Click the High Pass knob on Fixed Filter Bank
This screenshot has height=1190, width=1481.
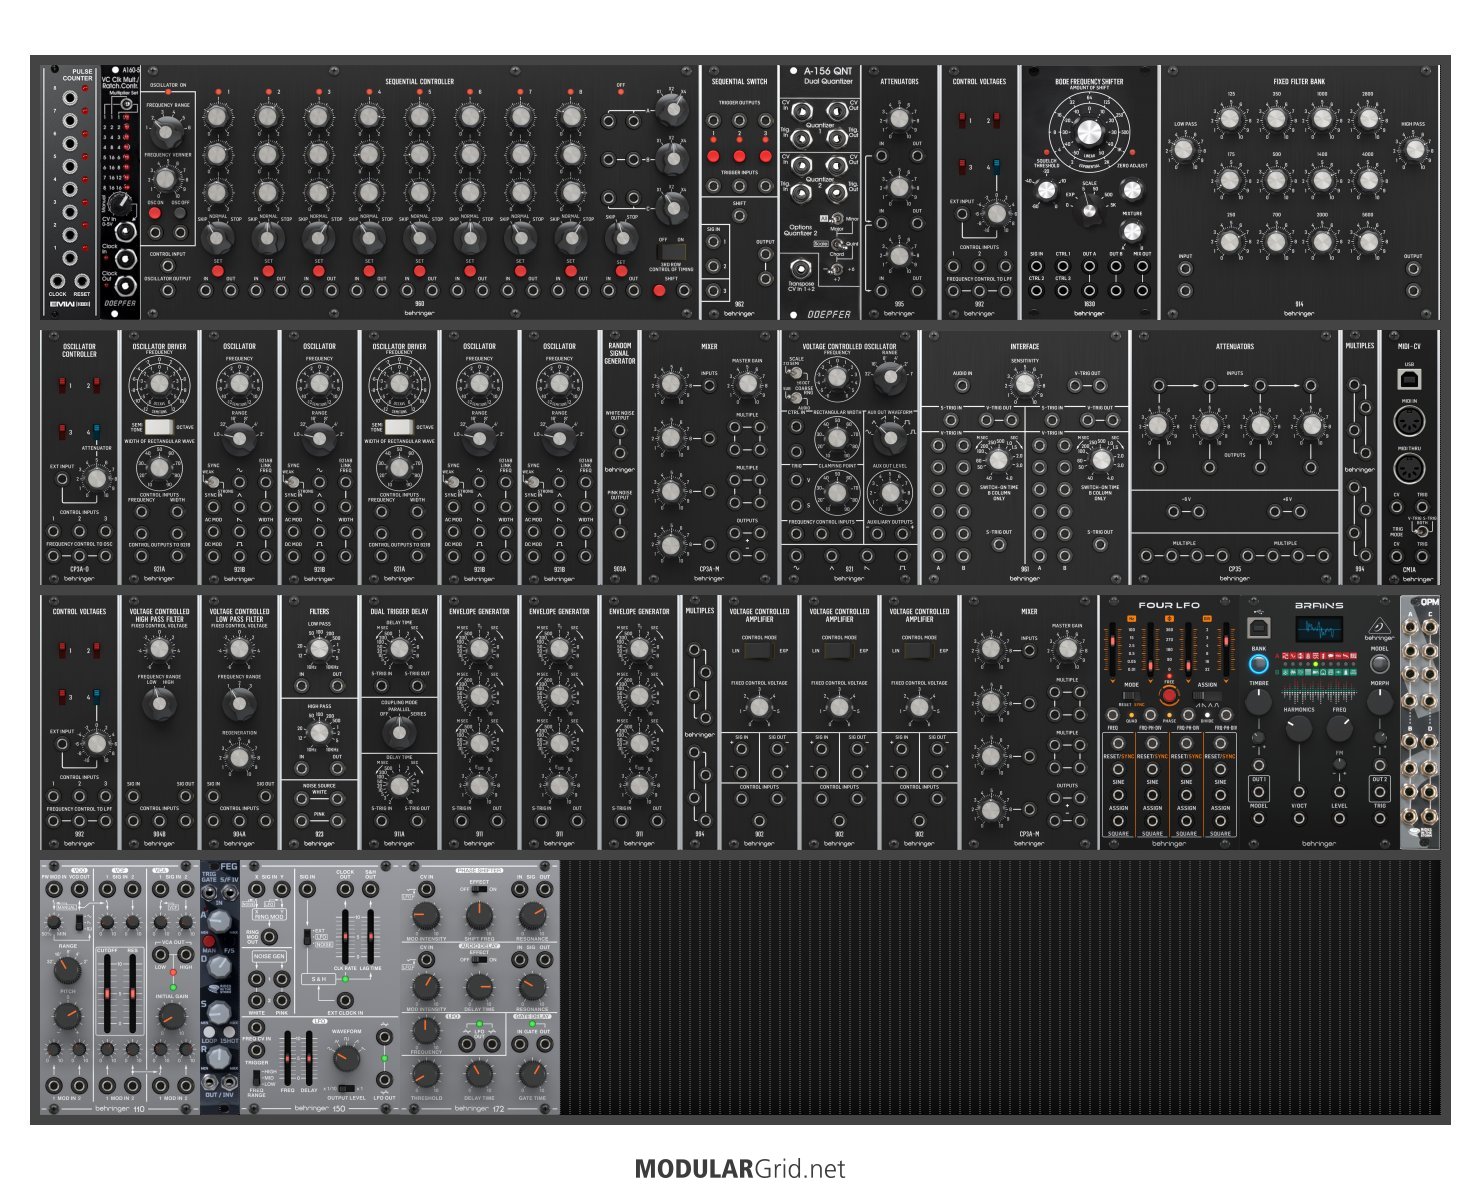click(x=1413, y=150)
